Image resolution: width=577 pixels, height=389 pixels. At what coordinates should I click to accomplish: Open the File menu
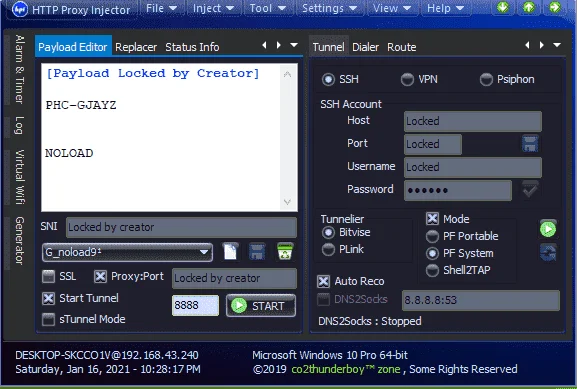[x=162, y=8]
